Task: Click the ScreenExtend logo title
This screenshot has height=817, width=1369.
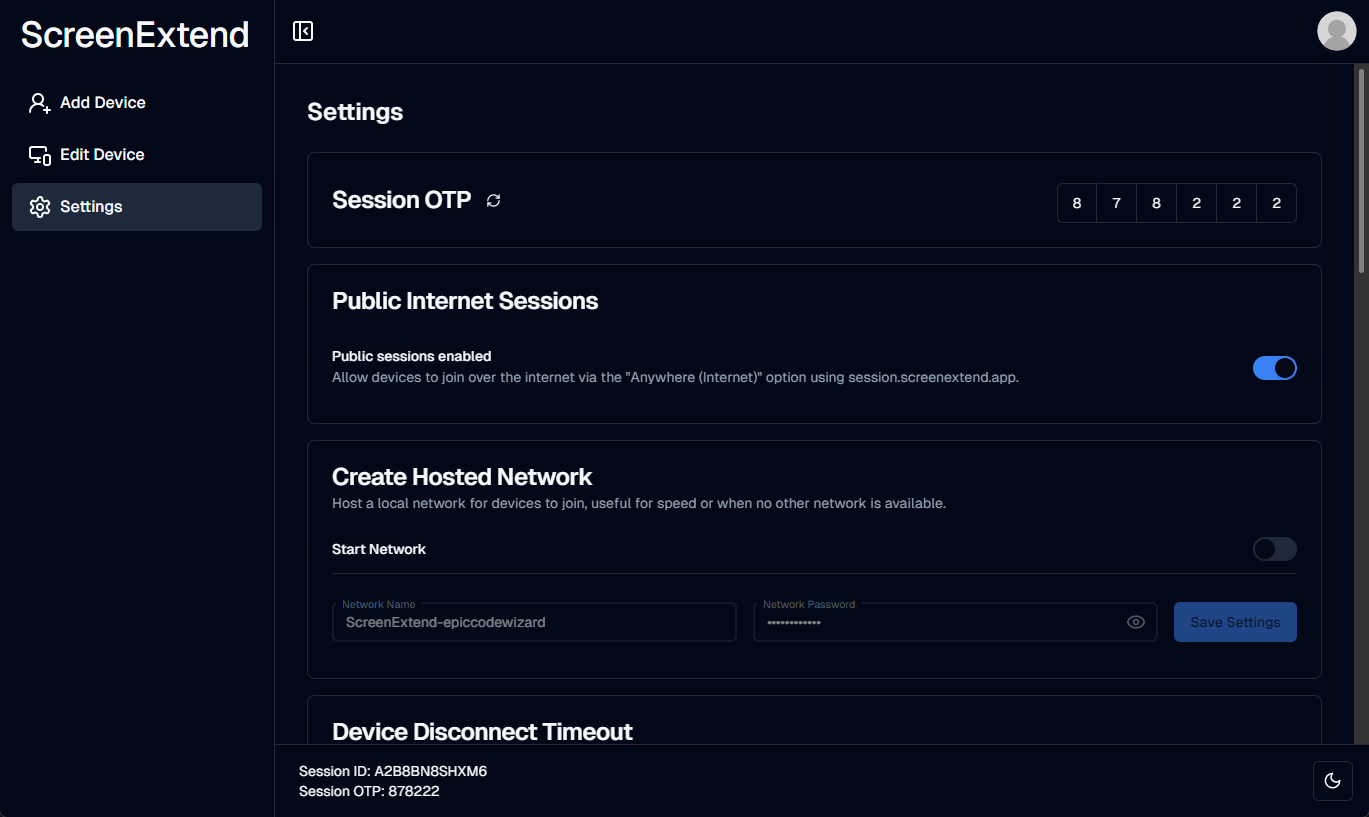Action: [135, 35]
